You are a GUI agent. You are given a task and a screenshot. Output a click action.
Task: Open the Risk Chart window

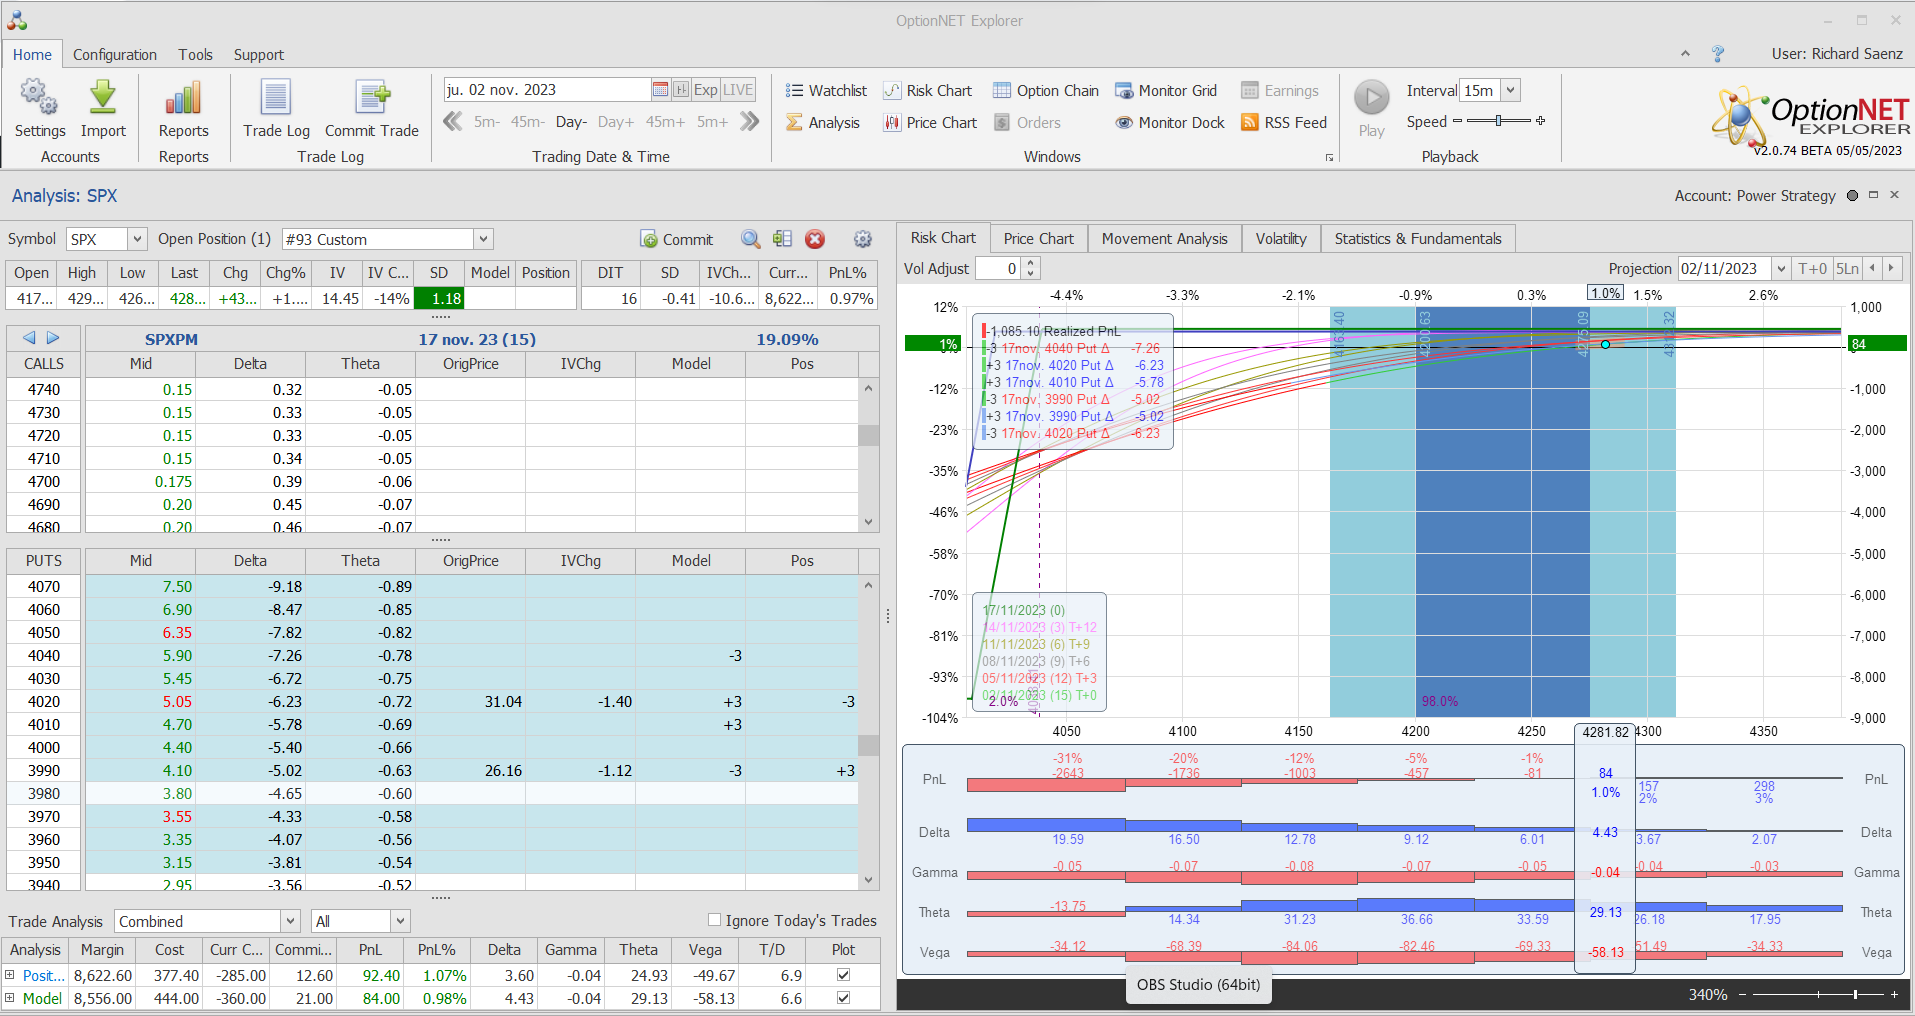point(928,91)
